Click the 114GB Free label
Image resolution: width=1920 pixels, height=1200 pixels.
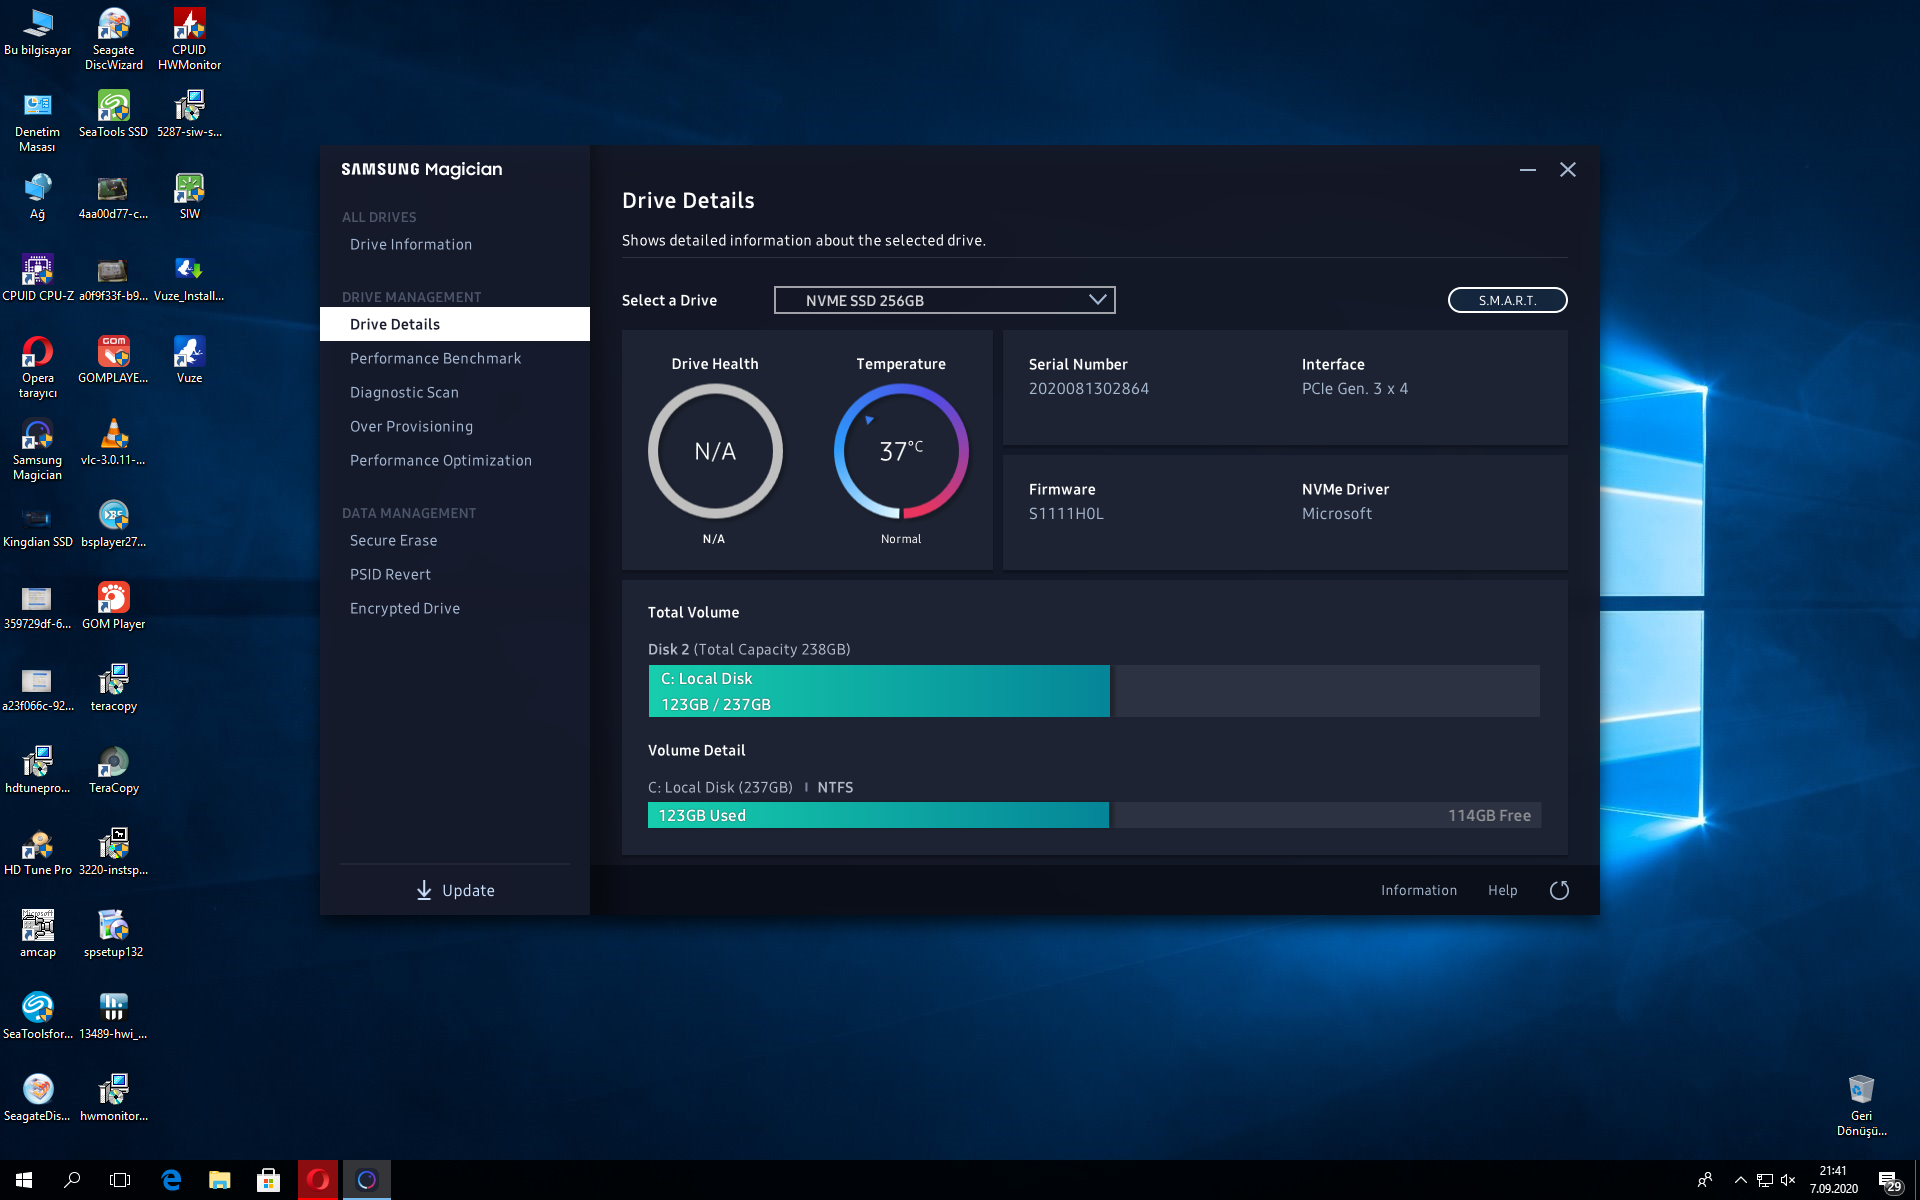1489,815
